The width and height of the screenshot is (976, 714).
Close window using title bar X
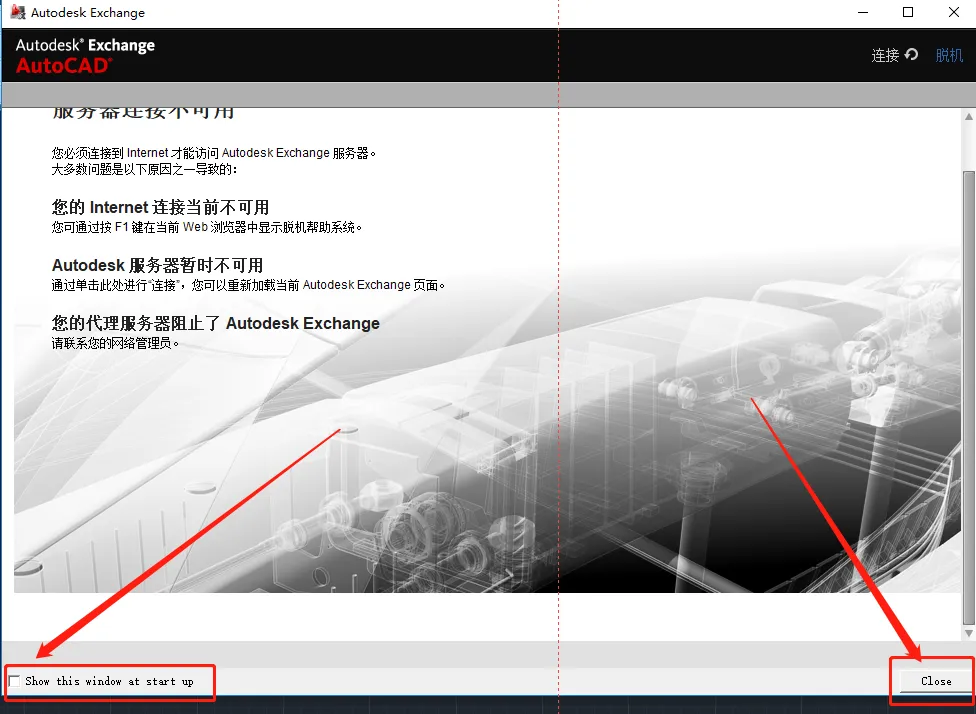click(954, 12)
